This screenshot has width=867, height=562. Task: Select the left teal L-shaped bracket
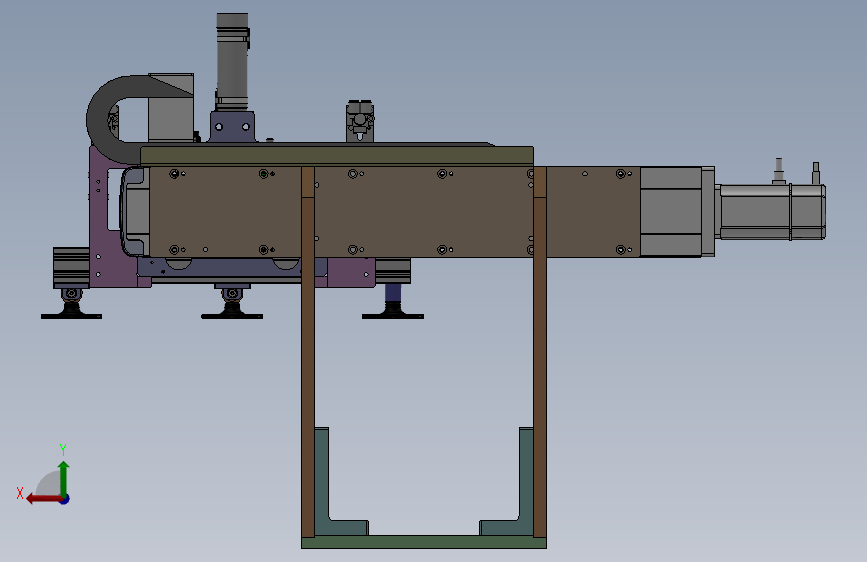[x=322, y=481]
